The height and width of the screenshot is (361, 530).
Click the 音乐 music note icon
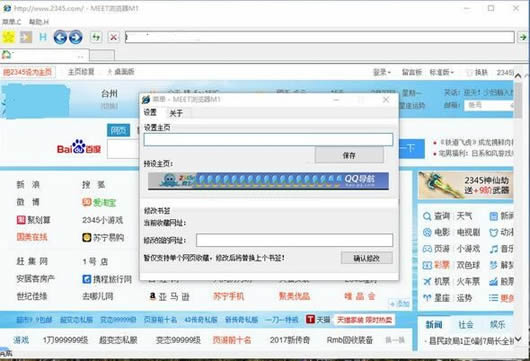494,249
